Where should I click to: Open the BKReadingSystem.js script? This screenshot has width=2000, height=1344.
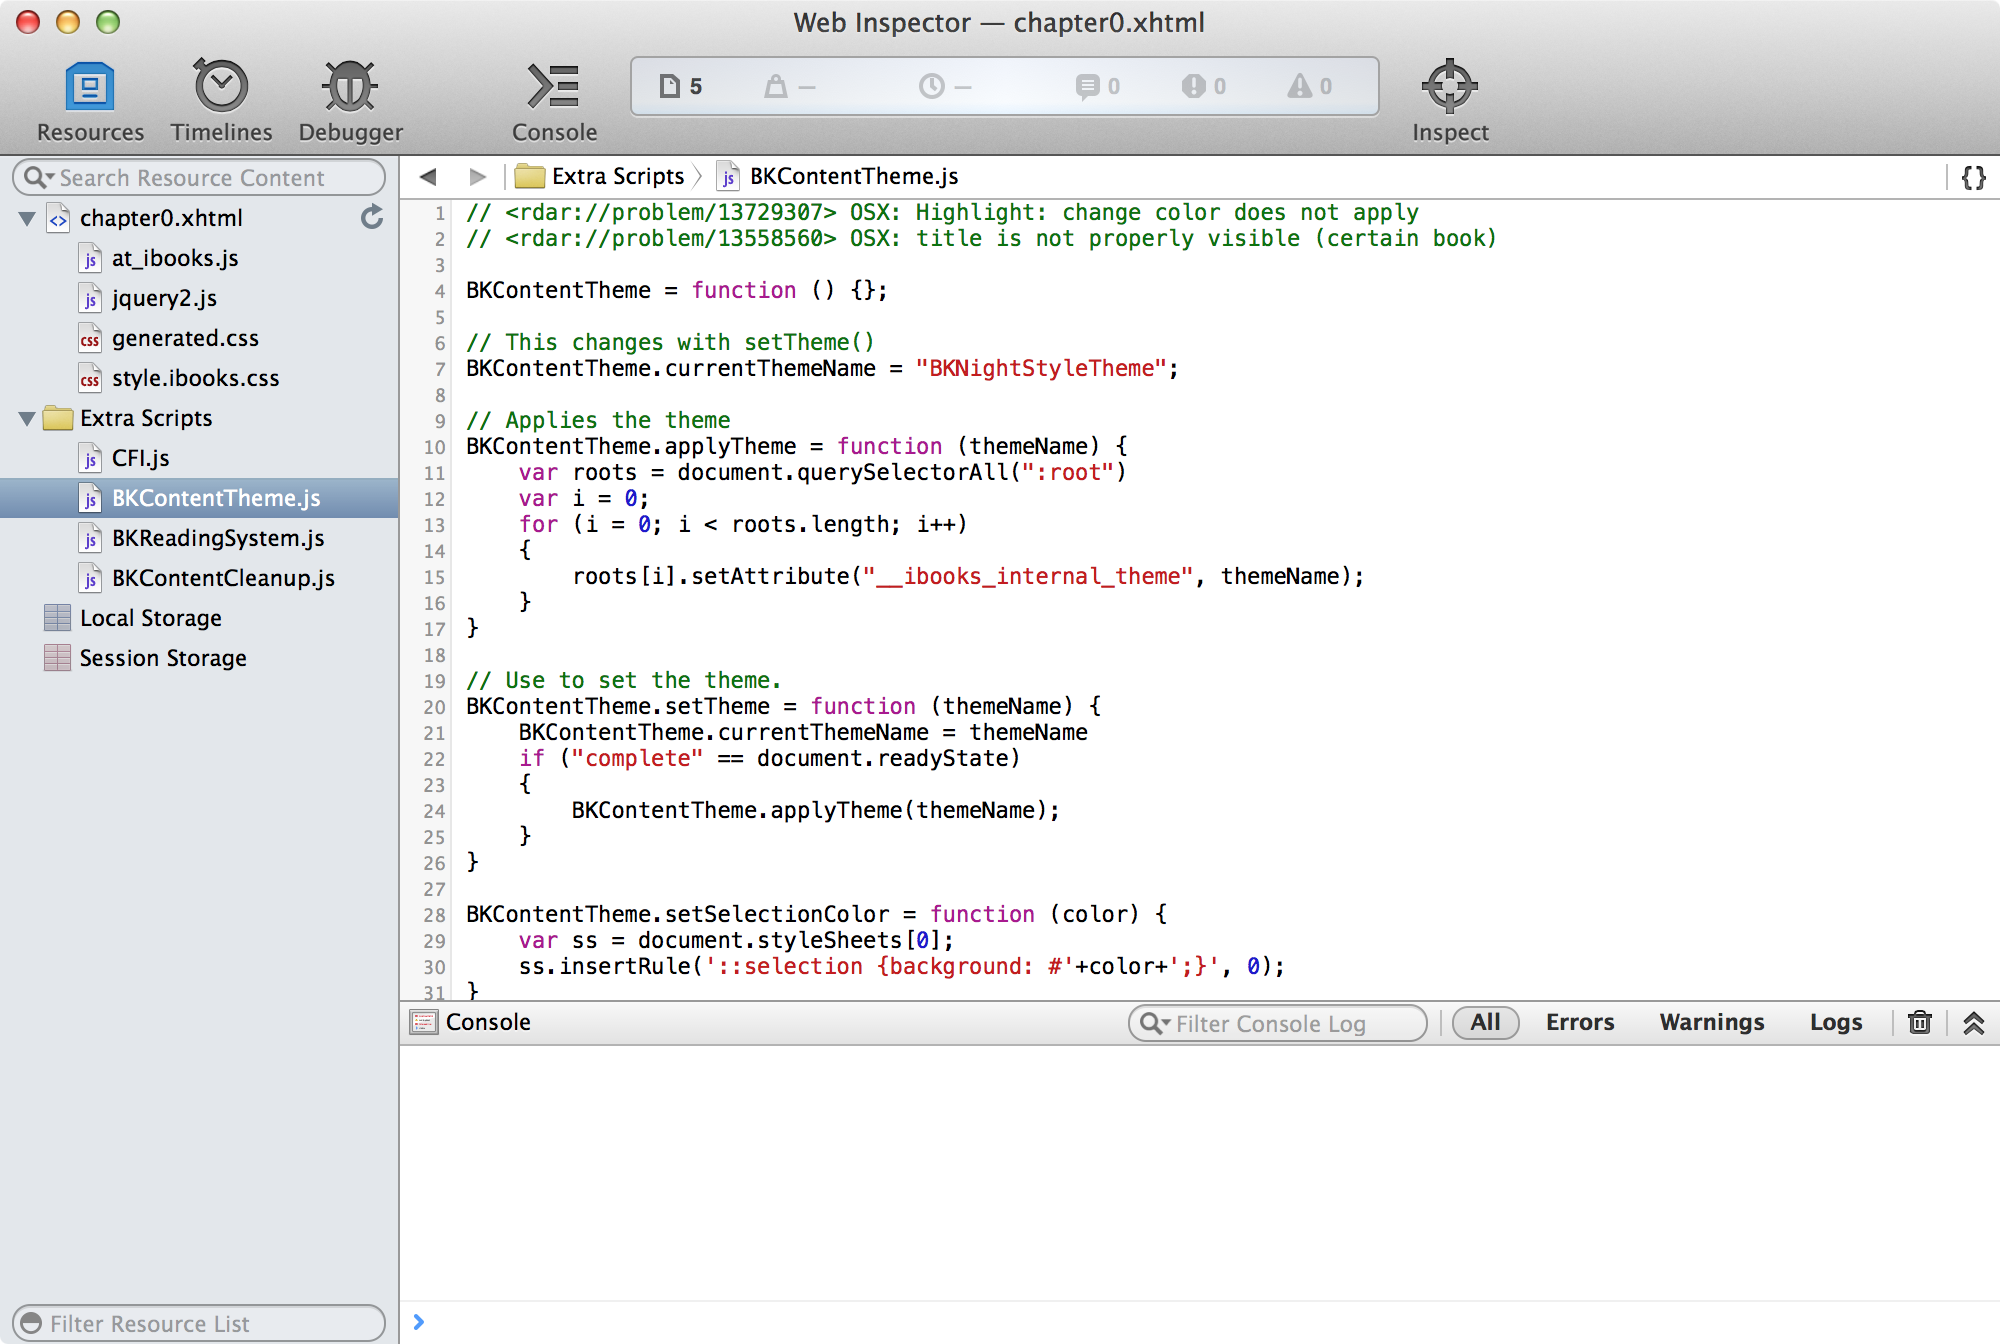coord(216,538)
